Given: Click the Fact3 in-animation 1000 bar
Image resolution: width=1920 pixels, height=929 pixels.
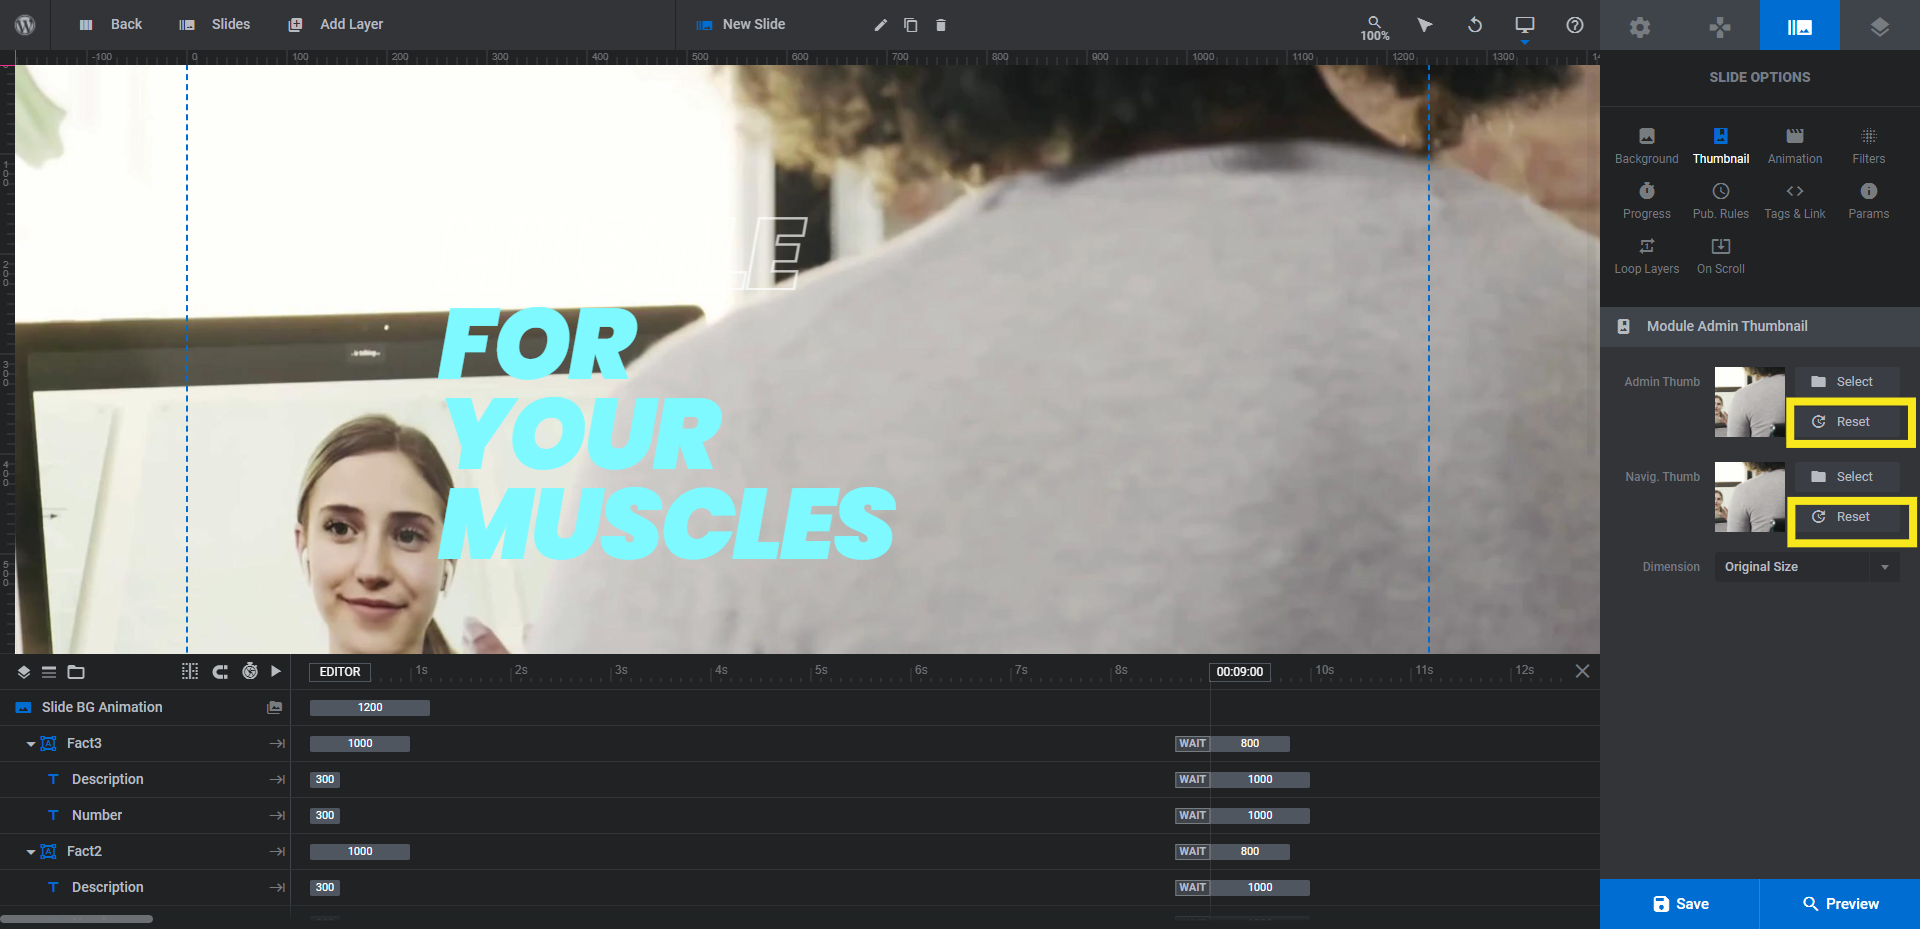Looking at the screenshot, I should click(x=360, y=743).
